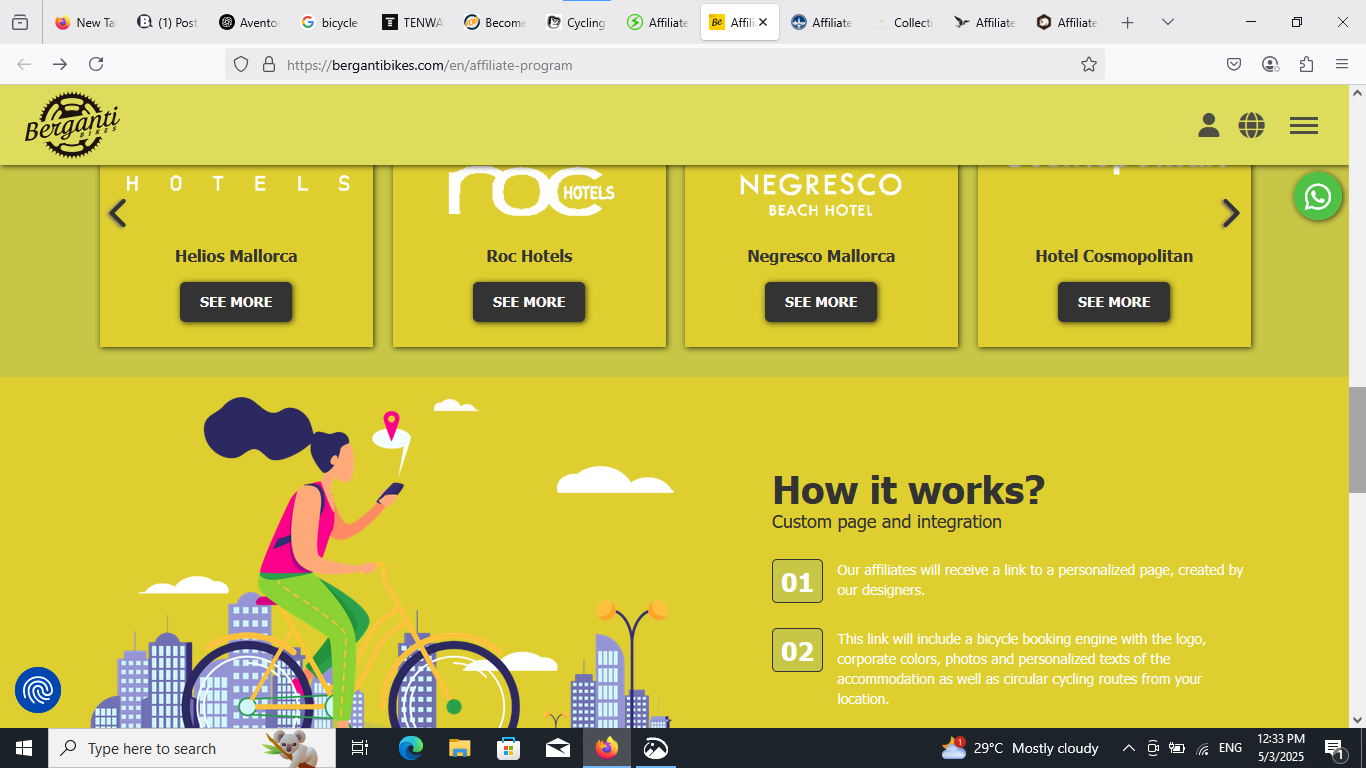Open the Firefox application menu
This screenshot has width=1366, height=768.
1342,64
